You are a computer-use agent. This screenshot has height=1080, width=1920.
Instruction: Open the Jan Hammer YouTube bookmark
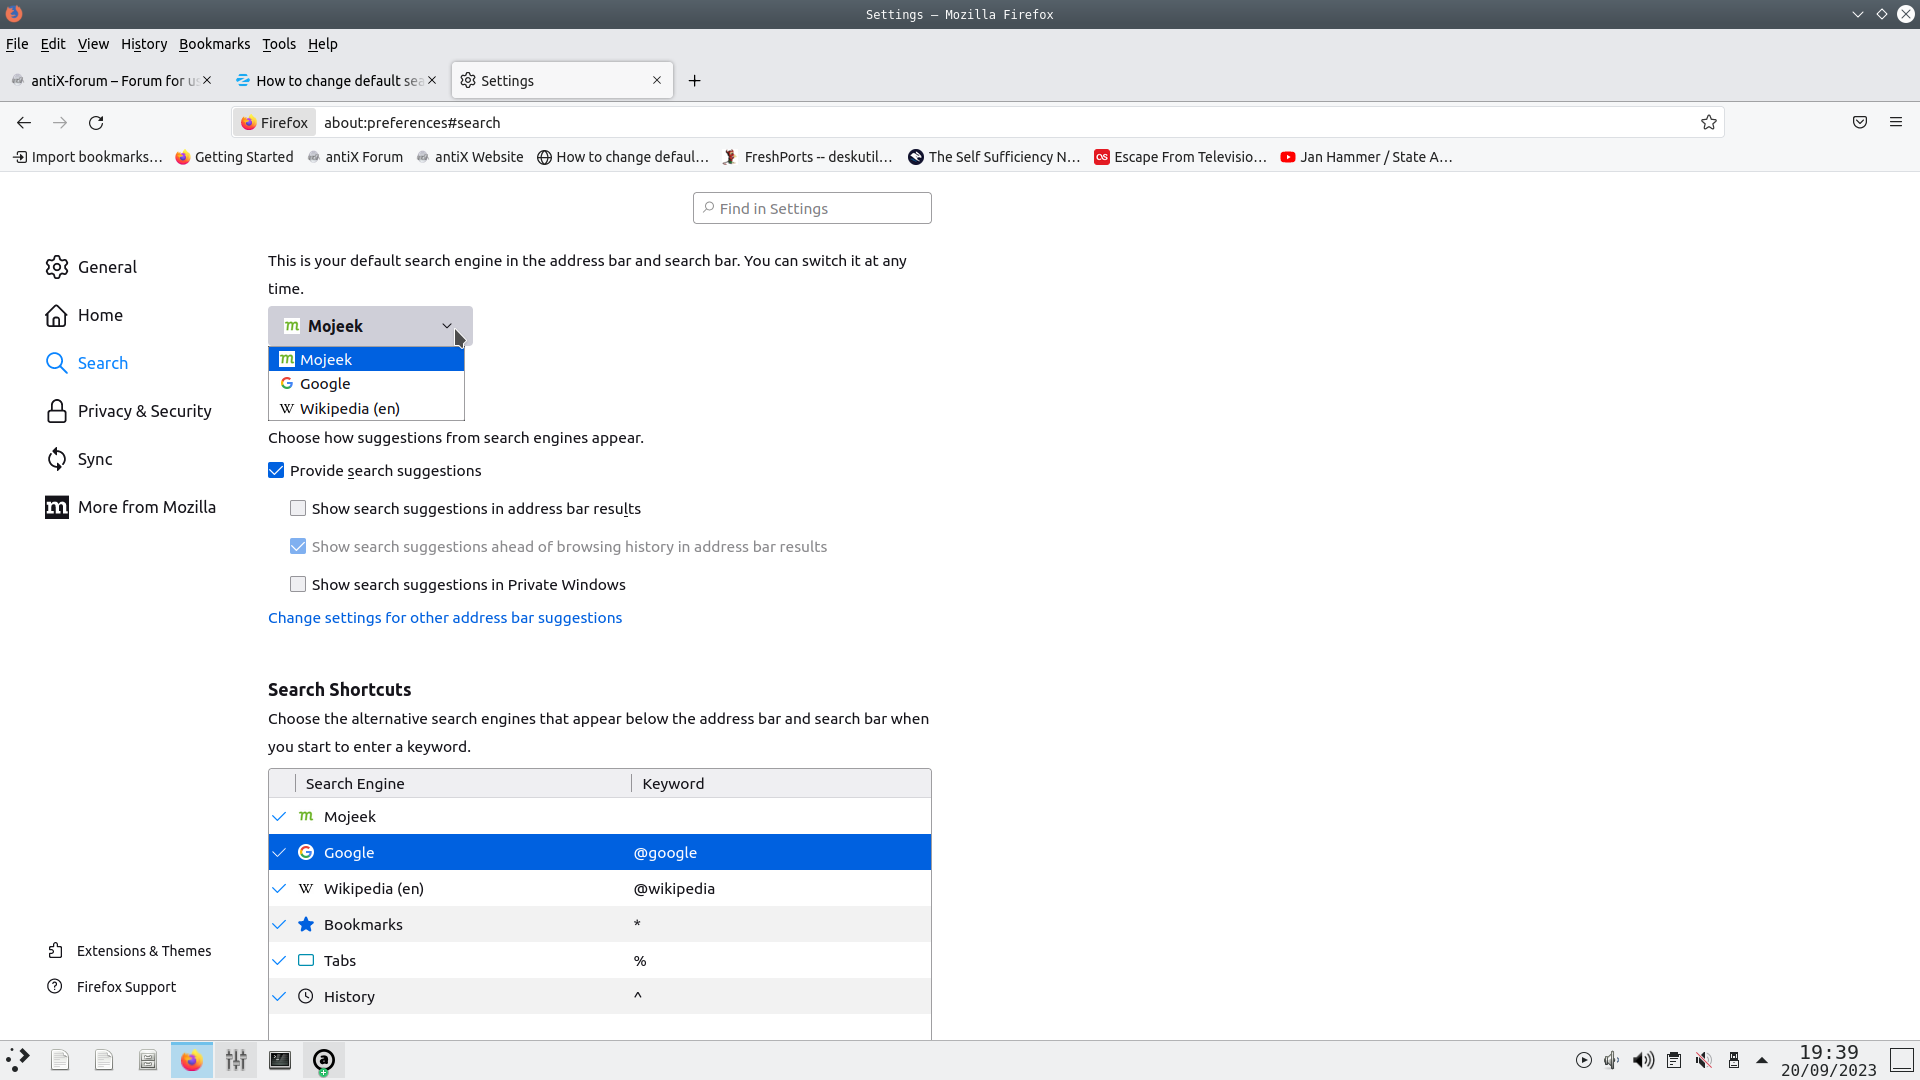click(1366, 157)
